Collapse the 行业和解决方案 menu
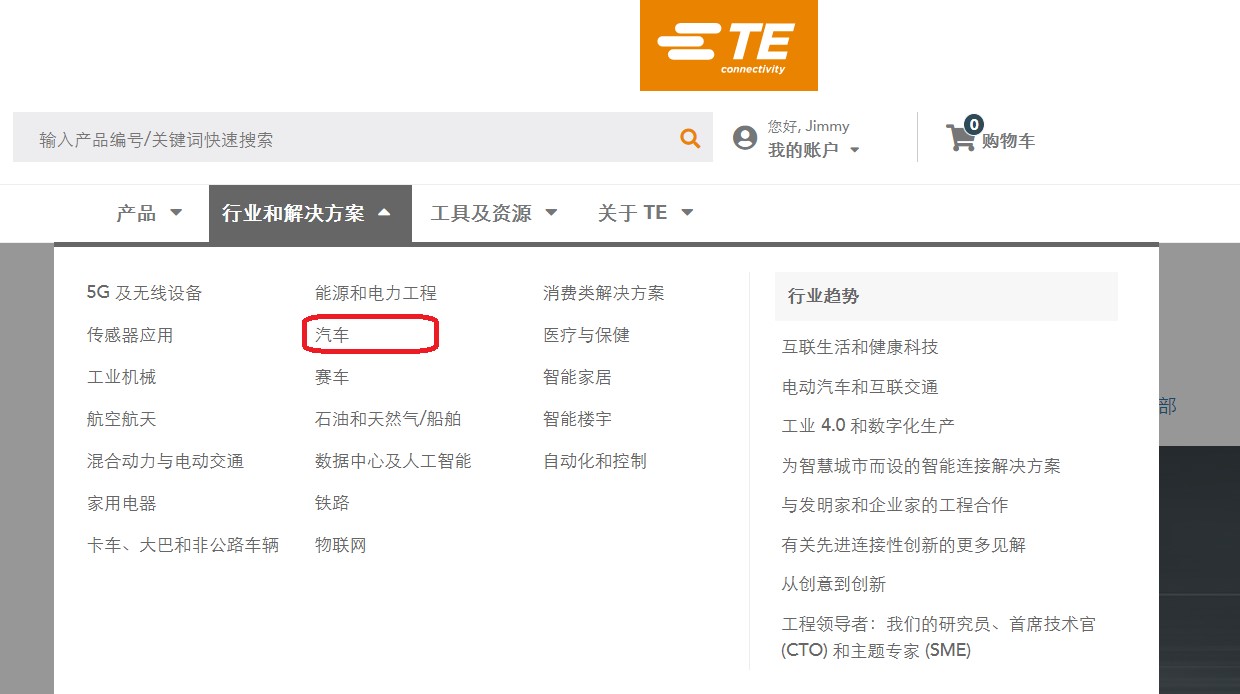The image size is (1240, 694). (x=310, y=213)
